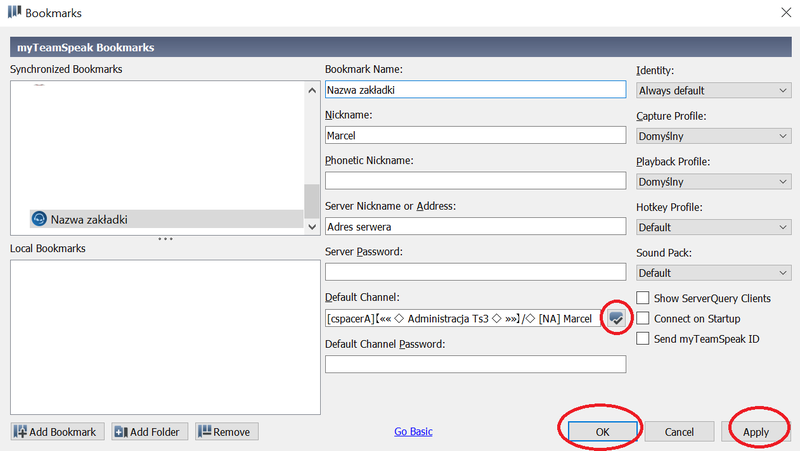Focus the Bookmark Name field
The height and width of the screenshot is (451, 800).
476,89
